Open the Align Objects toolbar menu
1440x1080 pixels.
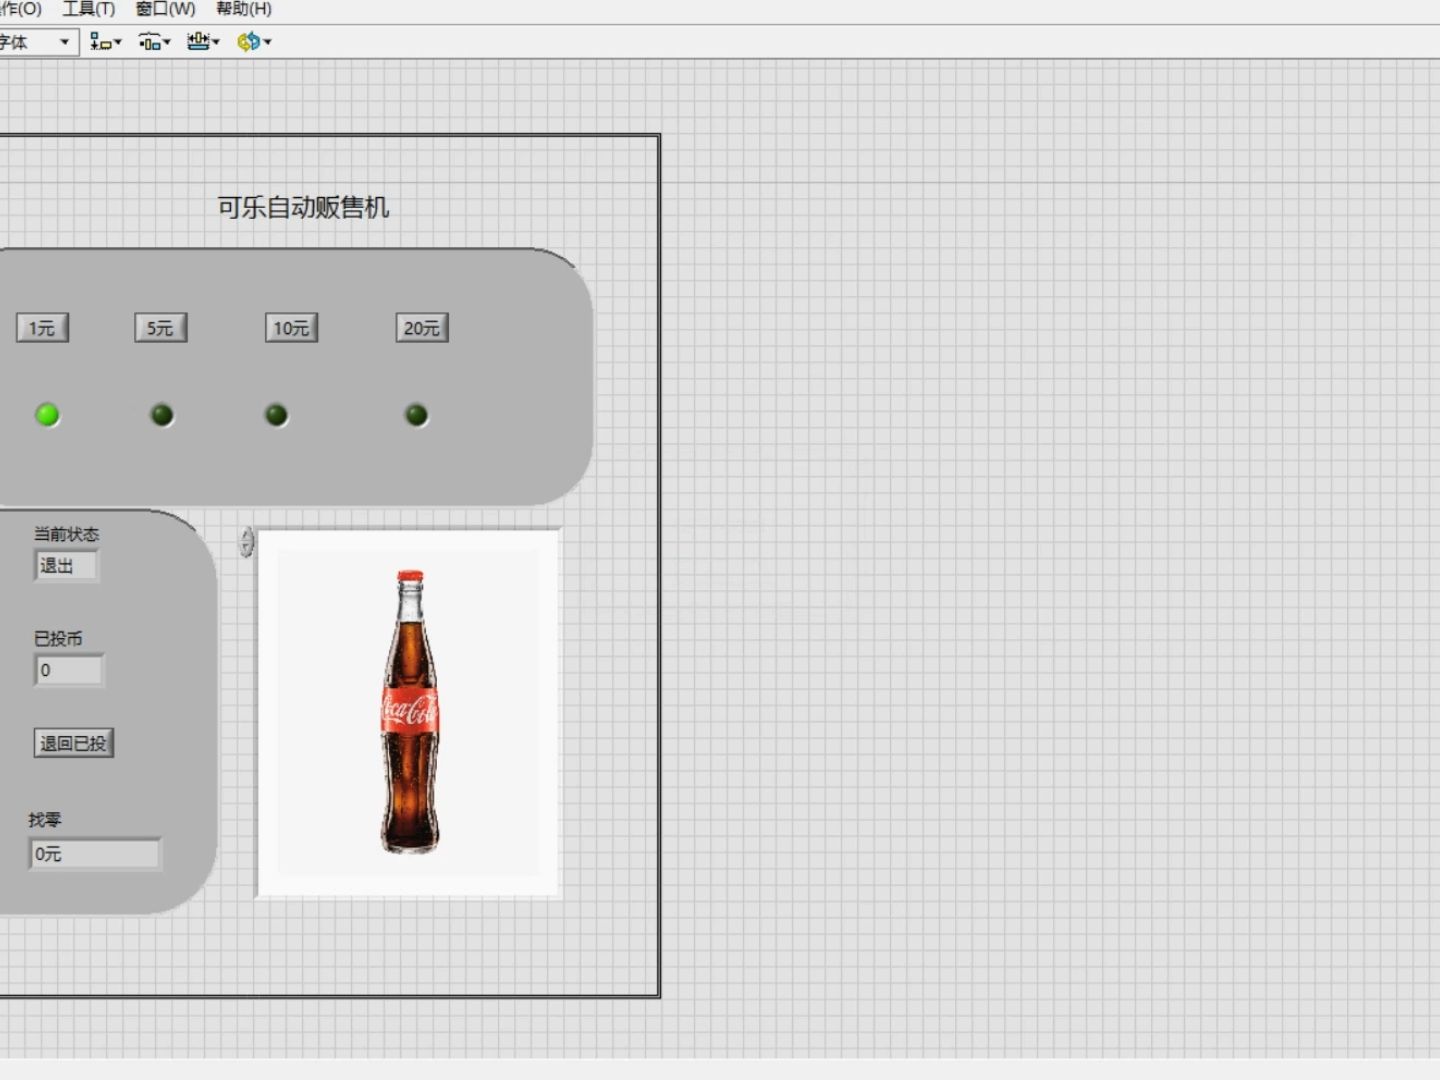click(x=105, y=42)
